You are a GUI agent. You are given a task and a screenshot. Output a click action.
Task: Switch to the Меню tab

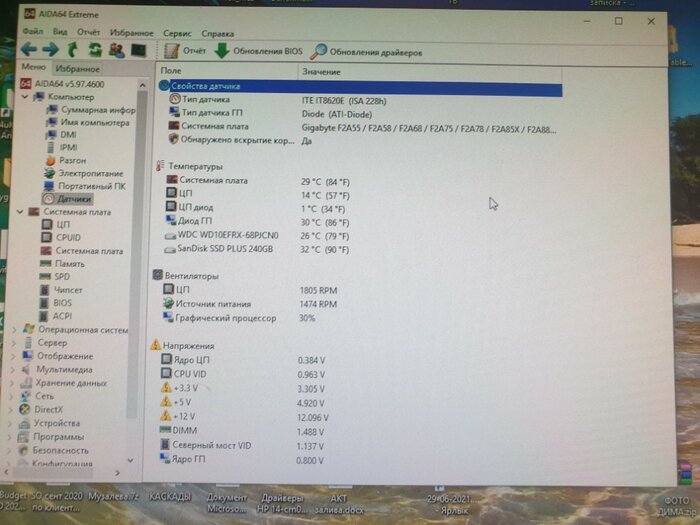33,67
